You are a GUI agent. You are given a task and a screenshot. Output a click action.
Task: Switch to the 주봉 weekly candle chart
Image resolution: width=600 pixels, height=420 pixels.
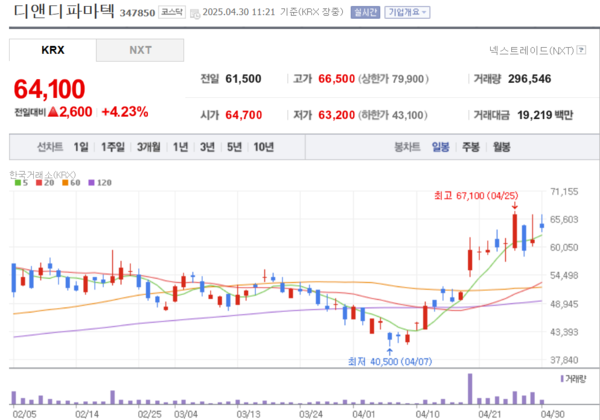pos(470,147)
